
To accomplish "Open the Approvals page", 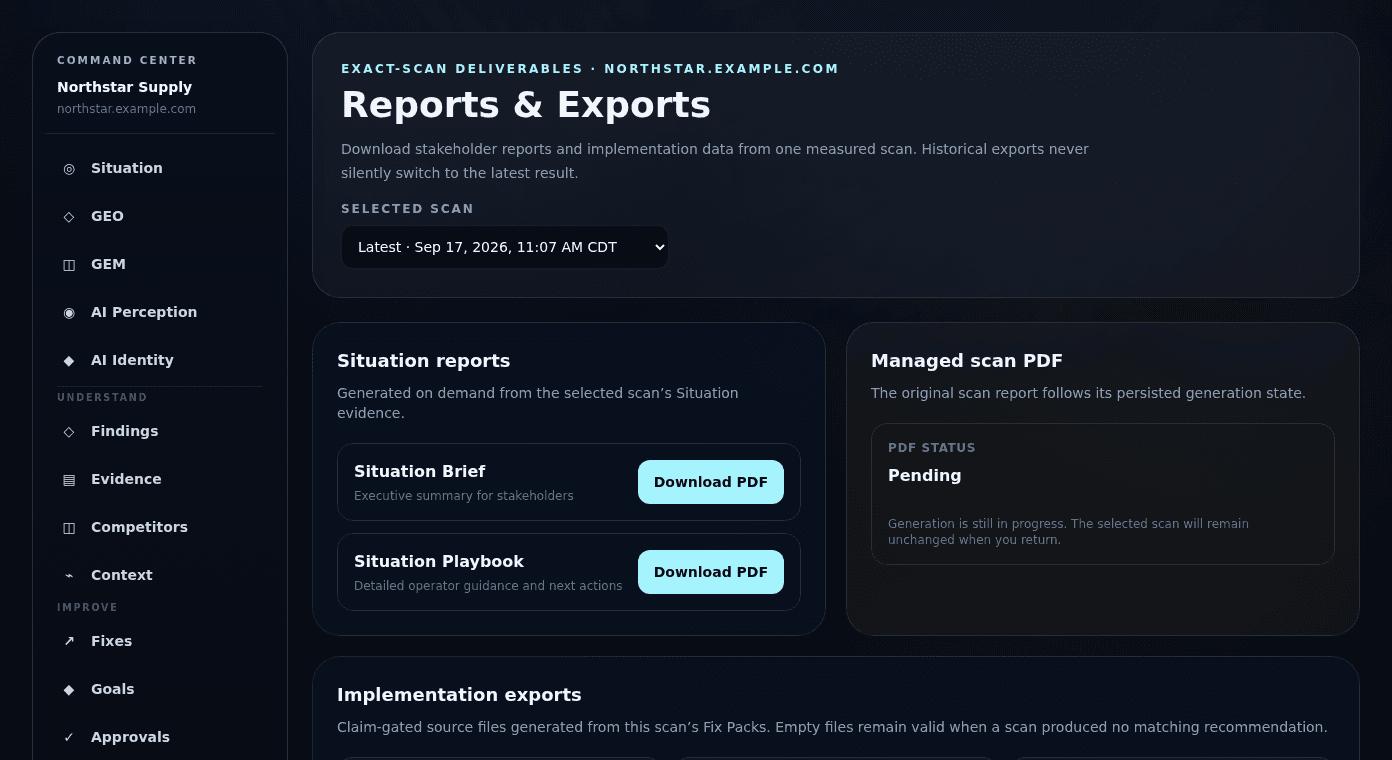I will click(160, 737).
